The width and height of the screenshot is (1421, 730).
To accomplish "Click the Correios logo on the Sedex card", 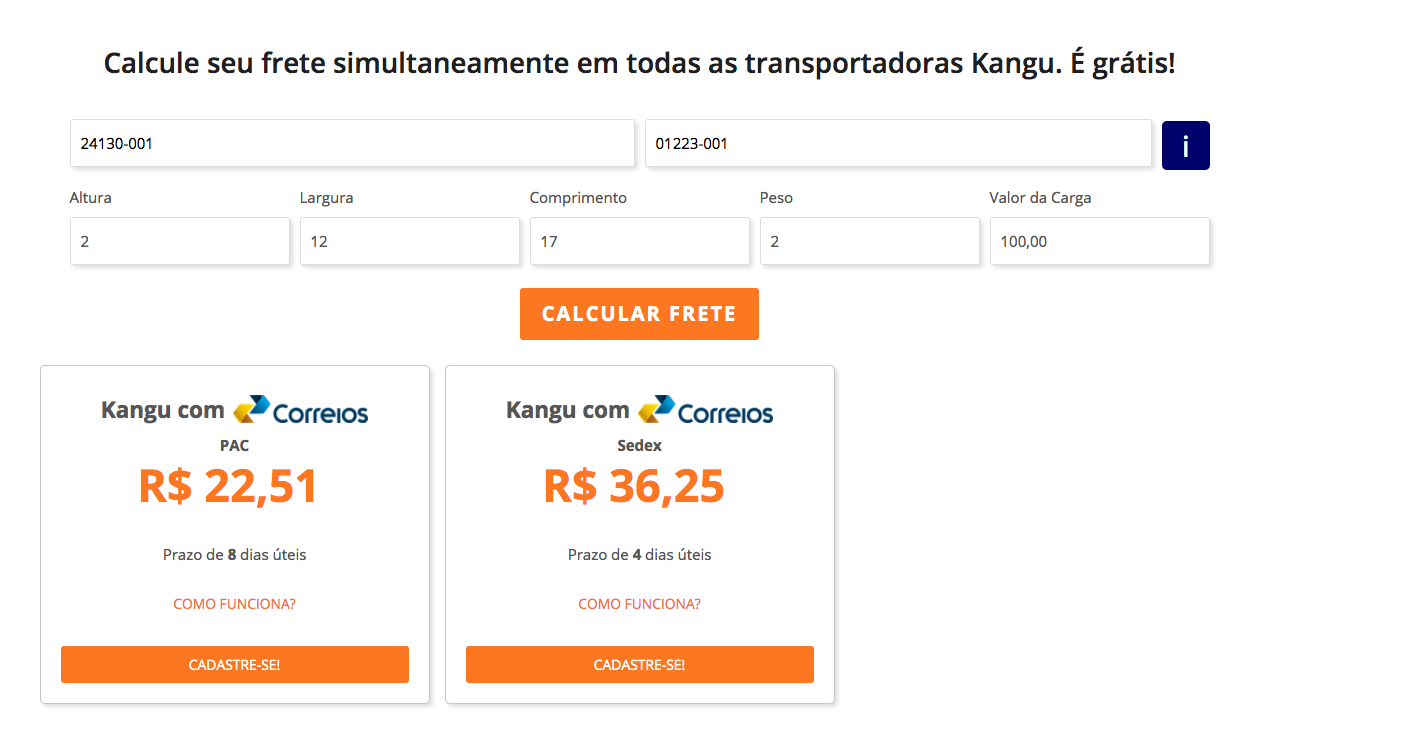I will 707,409.
